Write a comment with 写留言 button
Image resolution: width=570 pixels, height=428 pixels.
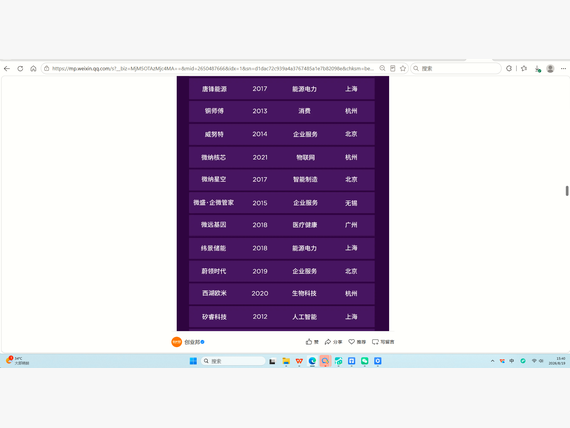point(383,342)
